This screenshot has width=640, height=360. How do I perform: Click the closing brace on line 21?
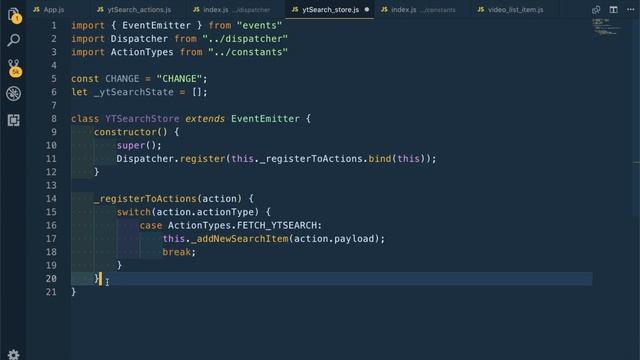73,292
